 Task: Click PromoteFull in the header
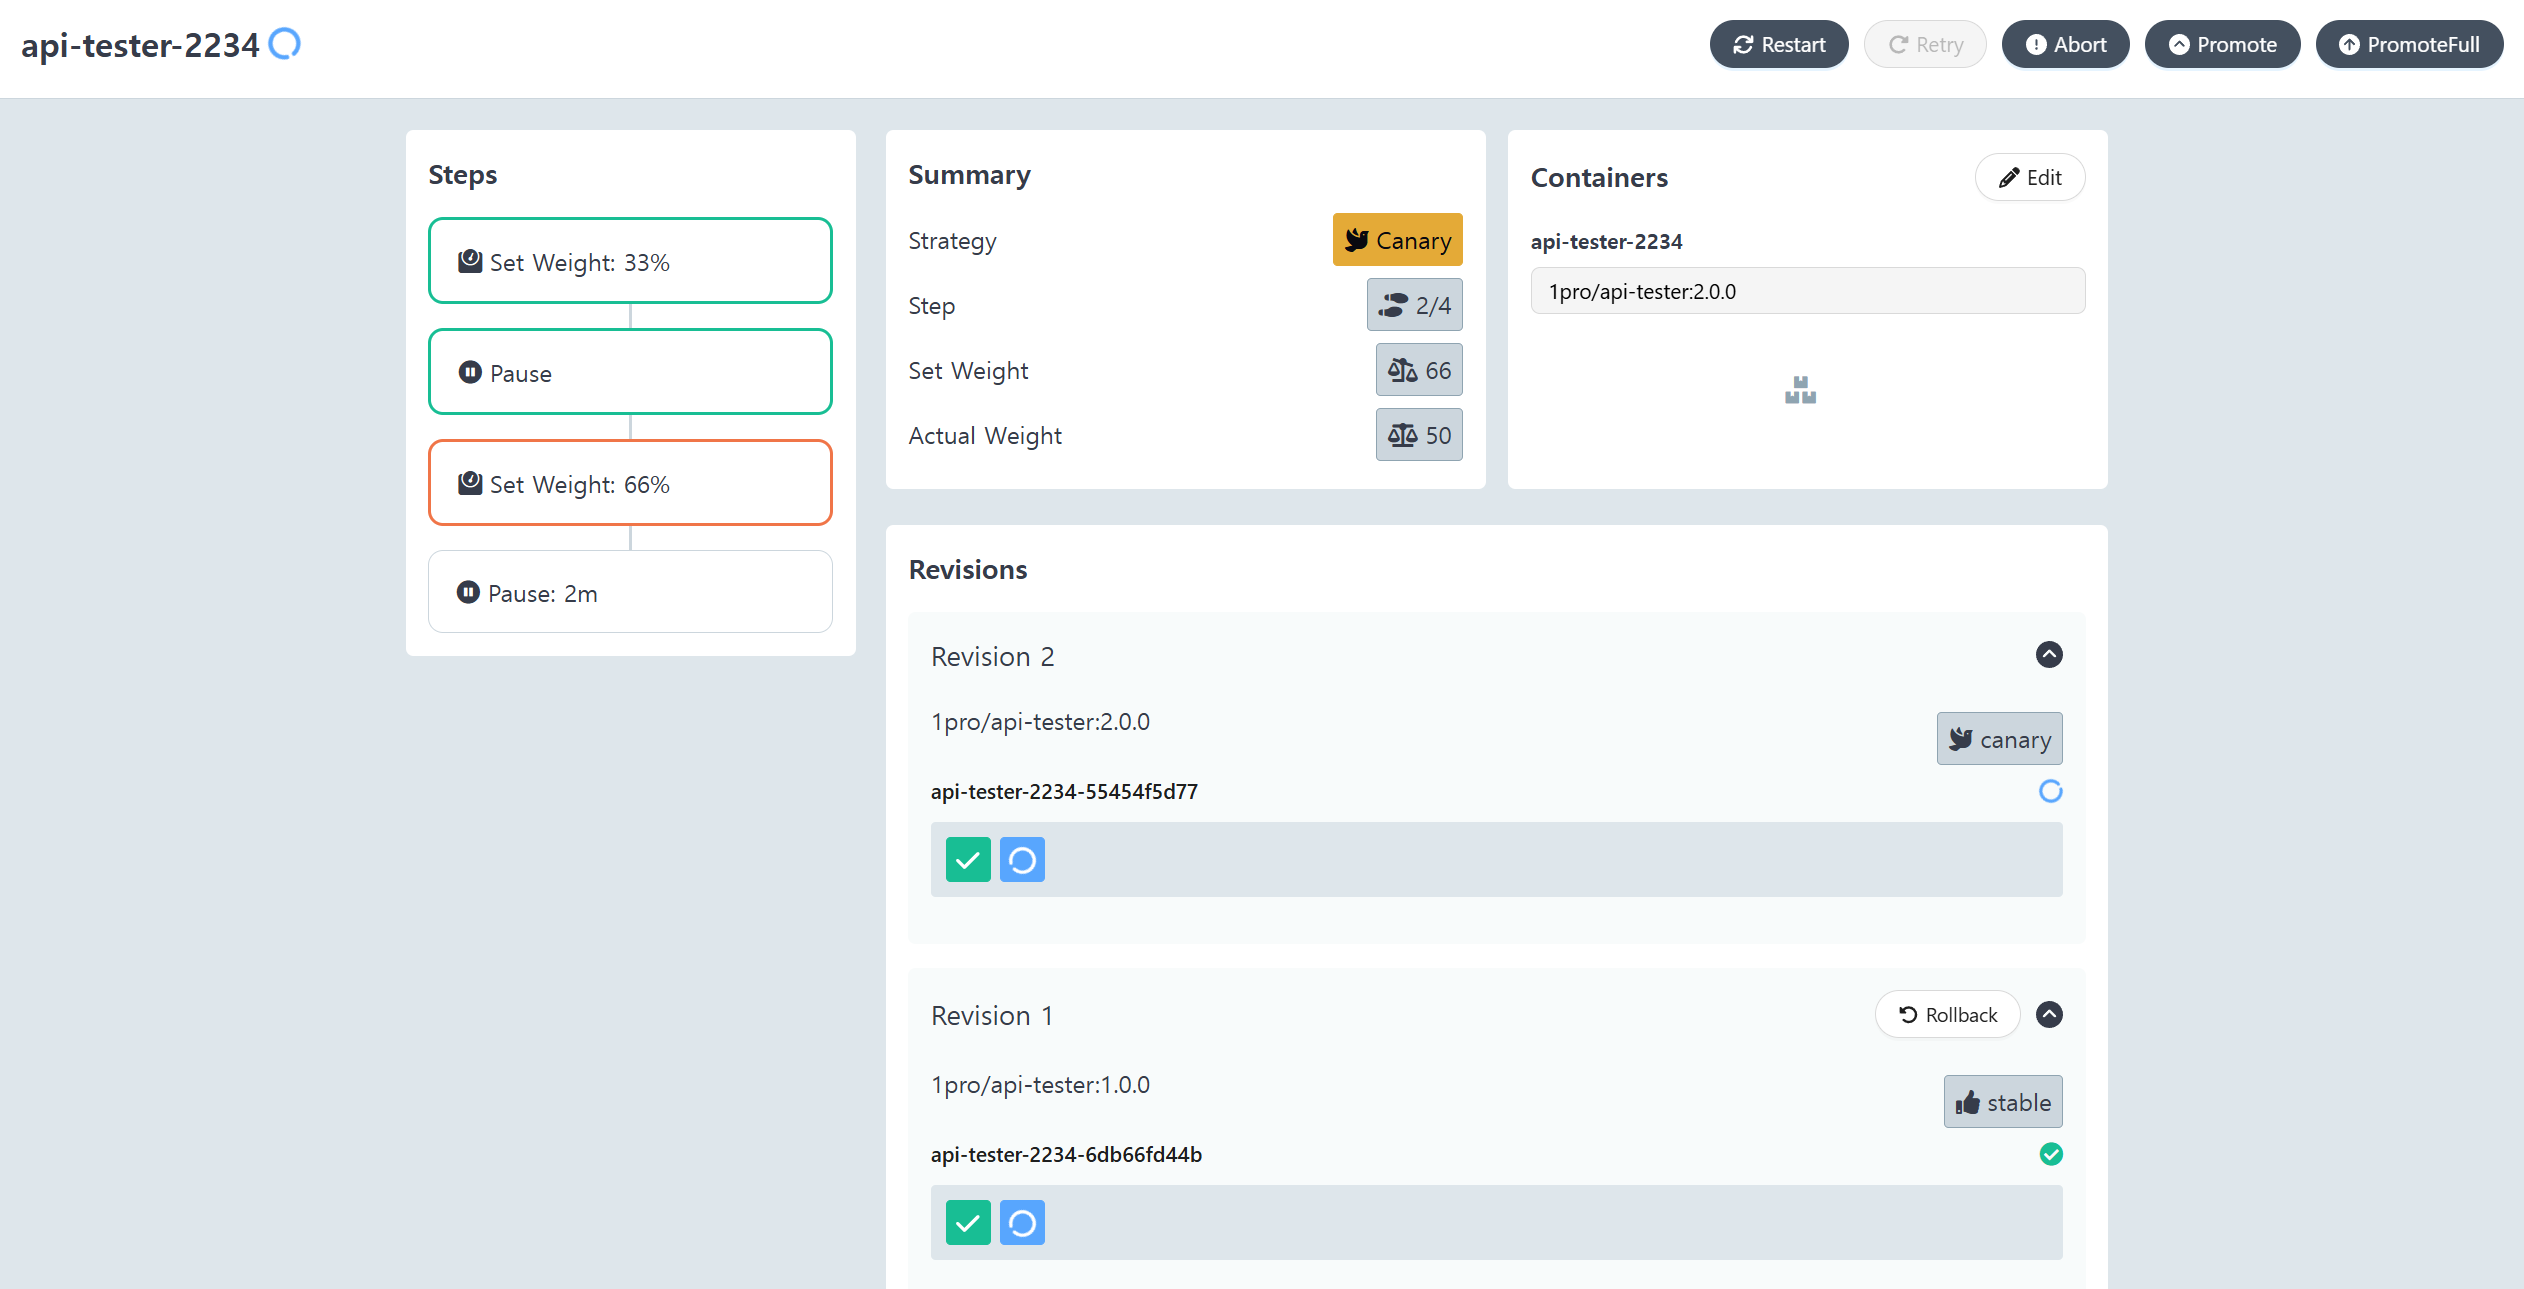pyautogui.click(x=2408, y=45)
